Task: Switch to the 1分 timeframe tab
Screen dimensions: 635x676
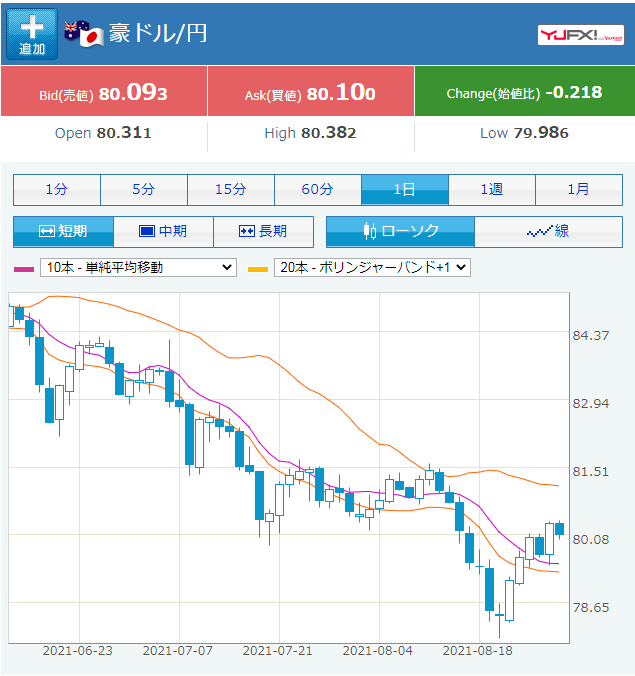Action: point(57,190)
